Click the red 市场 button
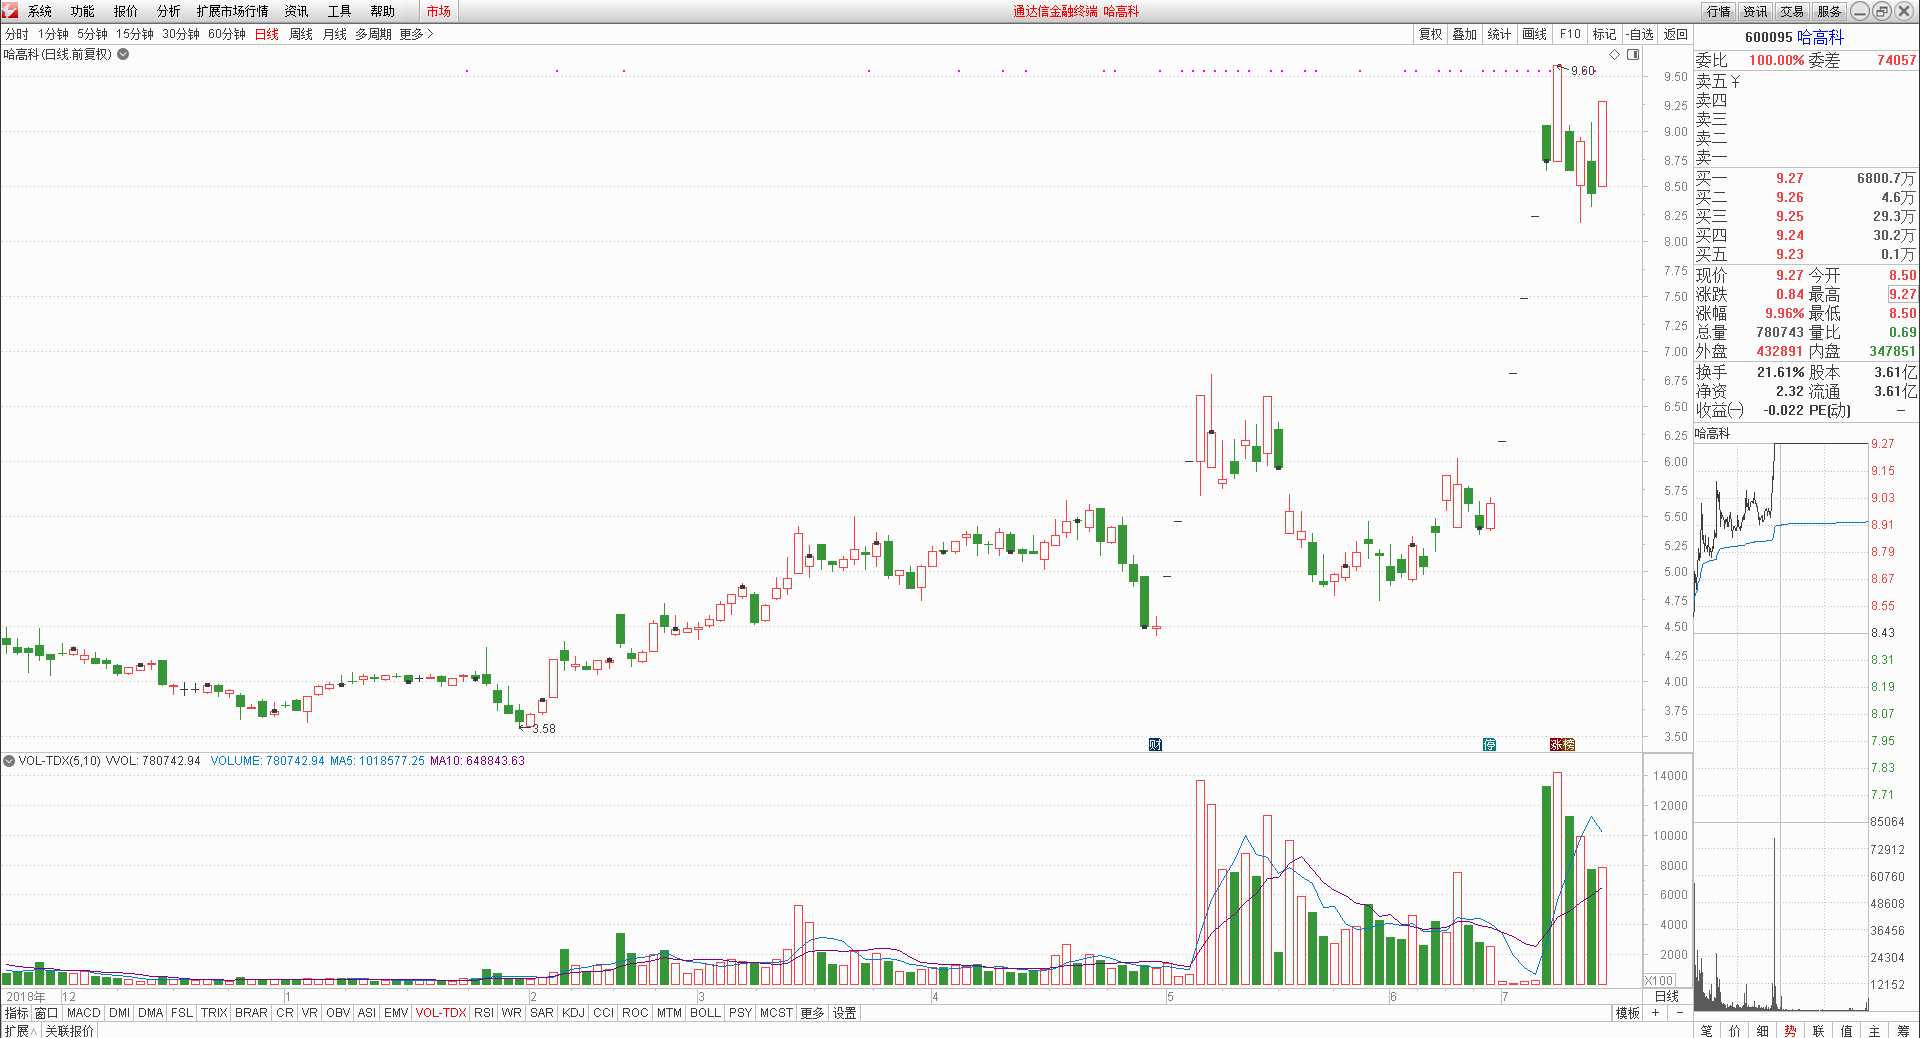This screenshot has height=1038, width=1920. (438, 11)
